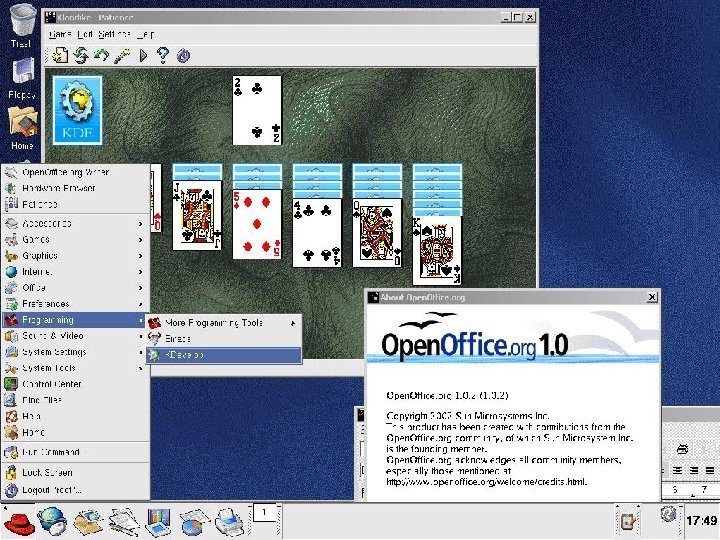Click the magic wand Hint icon
Screen dimensions: 720x540
(x=122, y=56)
